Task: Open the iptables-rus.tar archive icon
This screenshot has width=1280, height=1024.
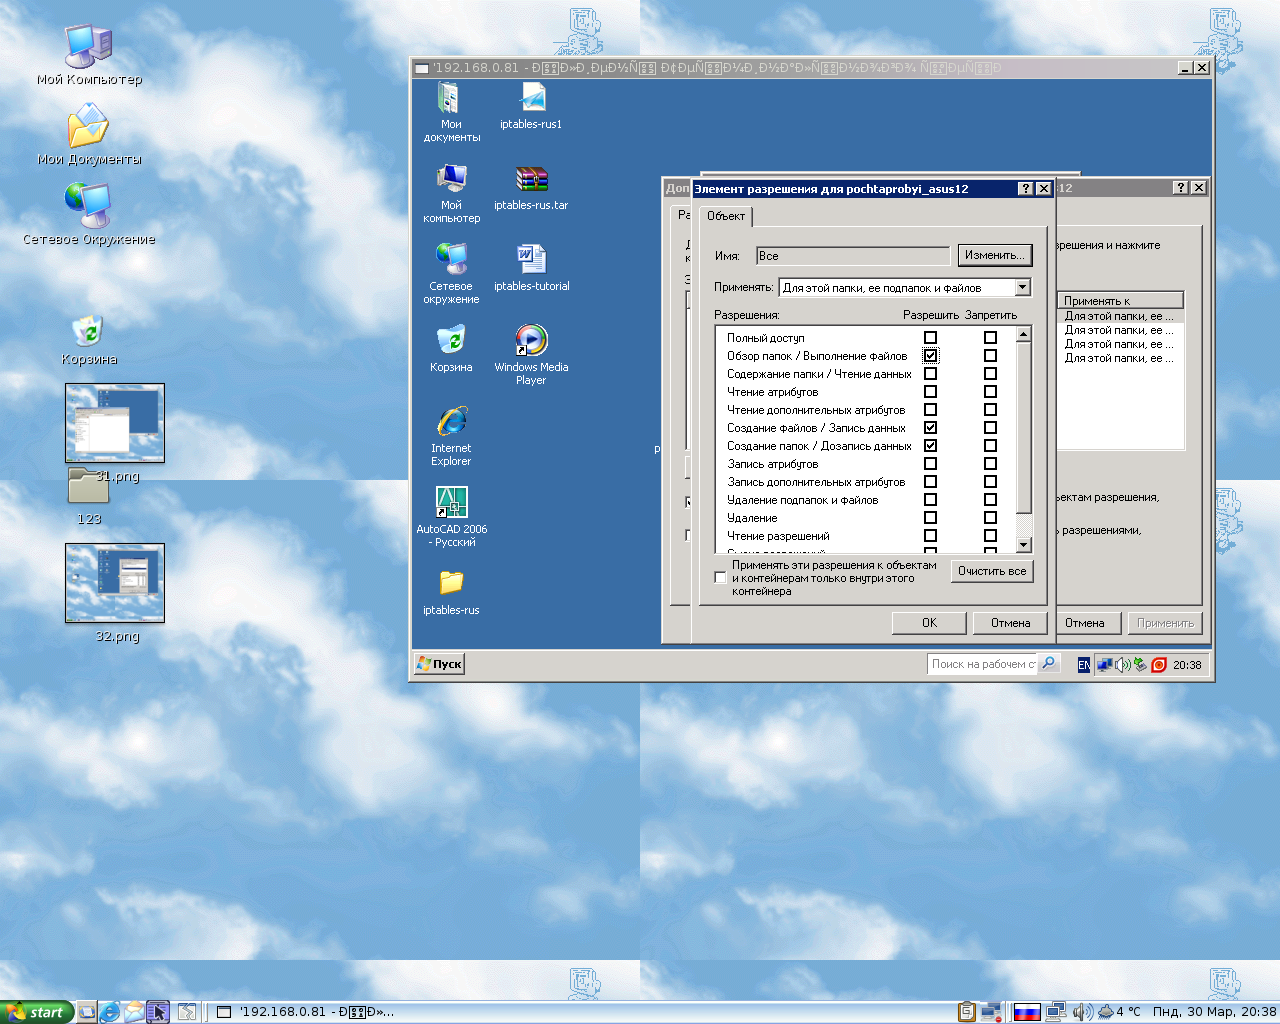Action: coord(531,180)
